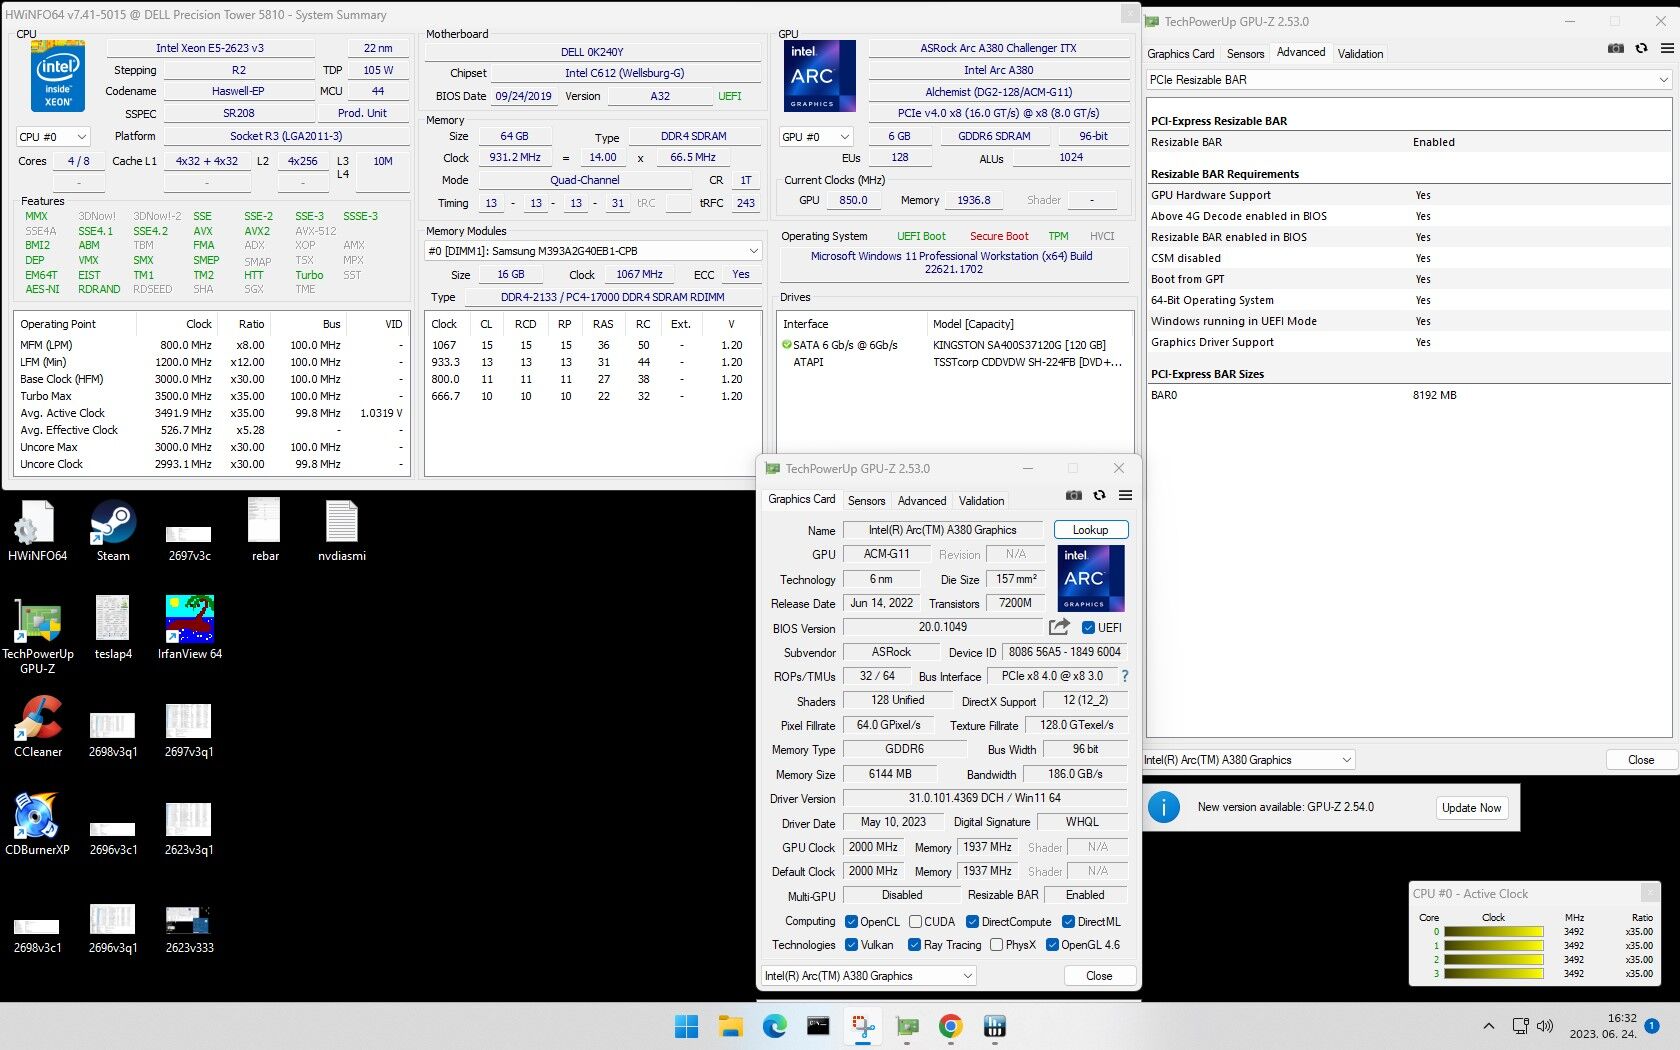Open the hamburger menu in small GPU-Z window

click(x=1125, y=495)
